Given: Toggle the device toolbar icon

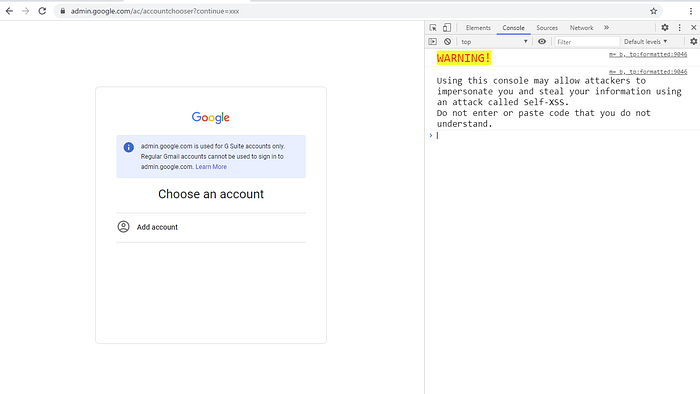Looking at the screenshot, I should [x=447, y=28].
